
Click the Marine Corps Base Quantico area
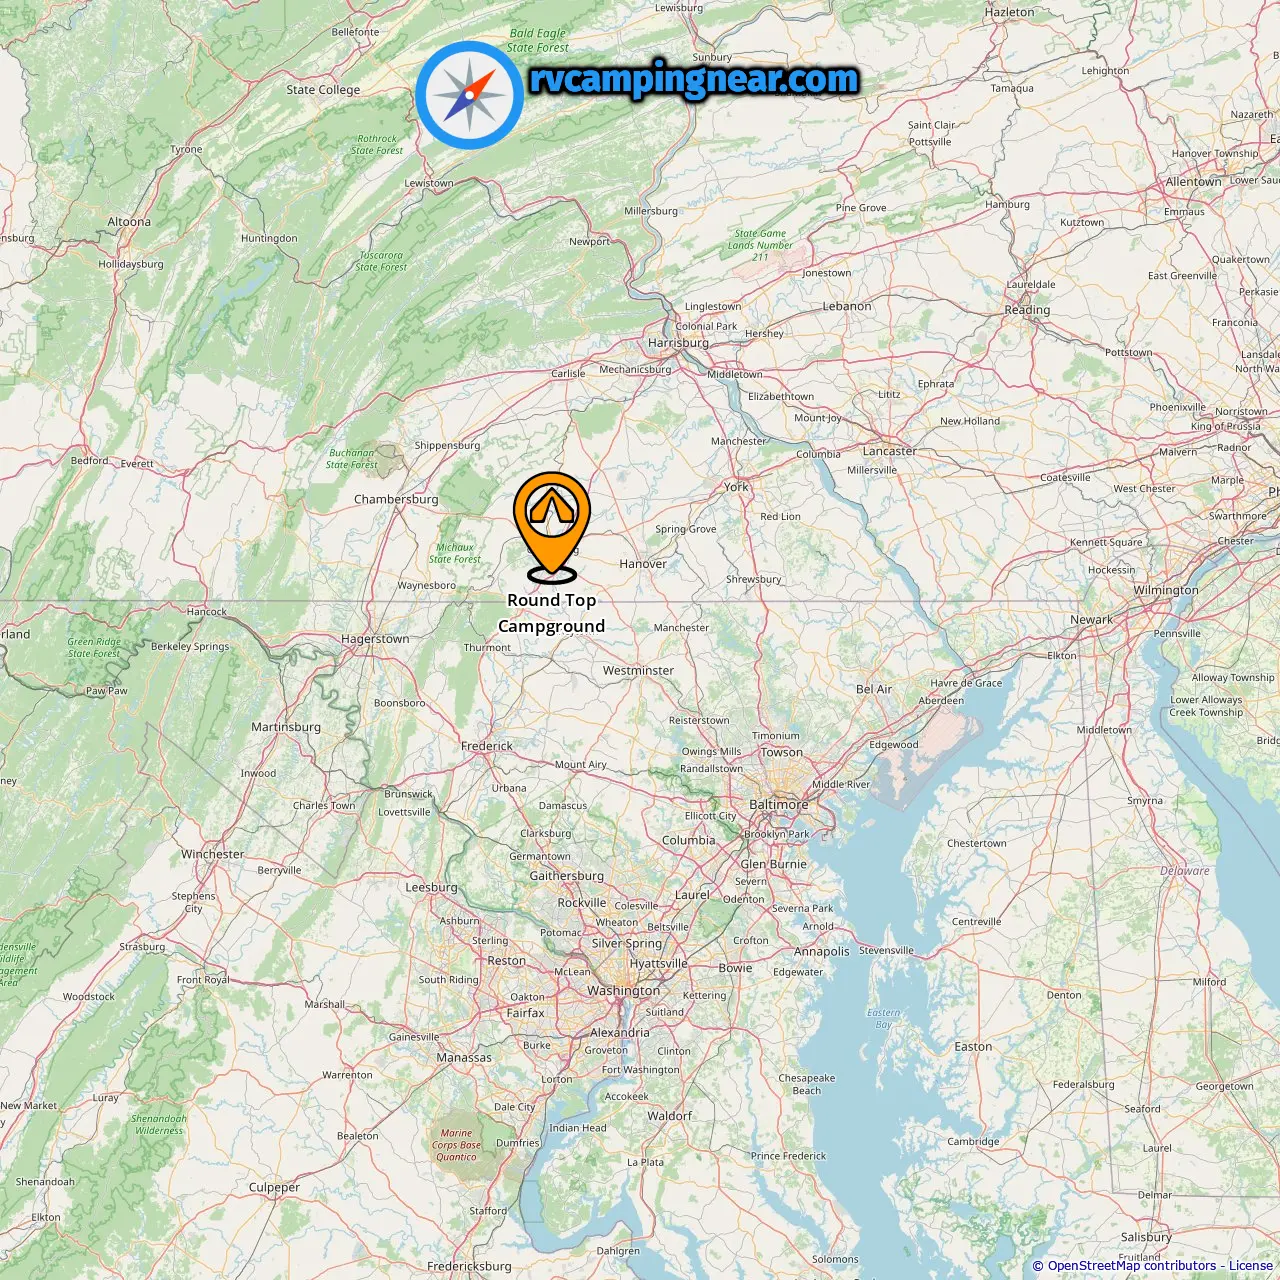(456, 1145)
